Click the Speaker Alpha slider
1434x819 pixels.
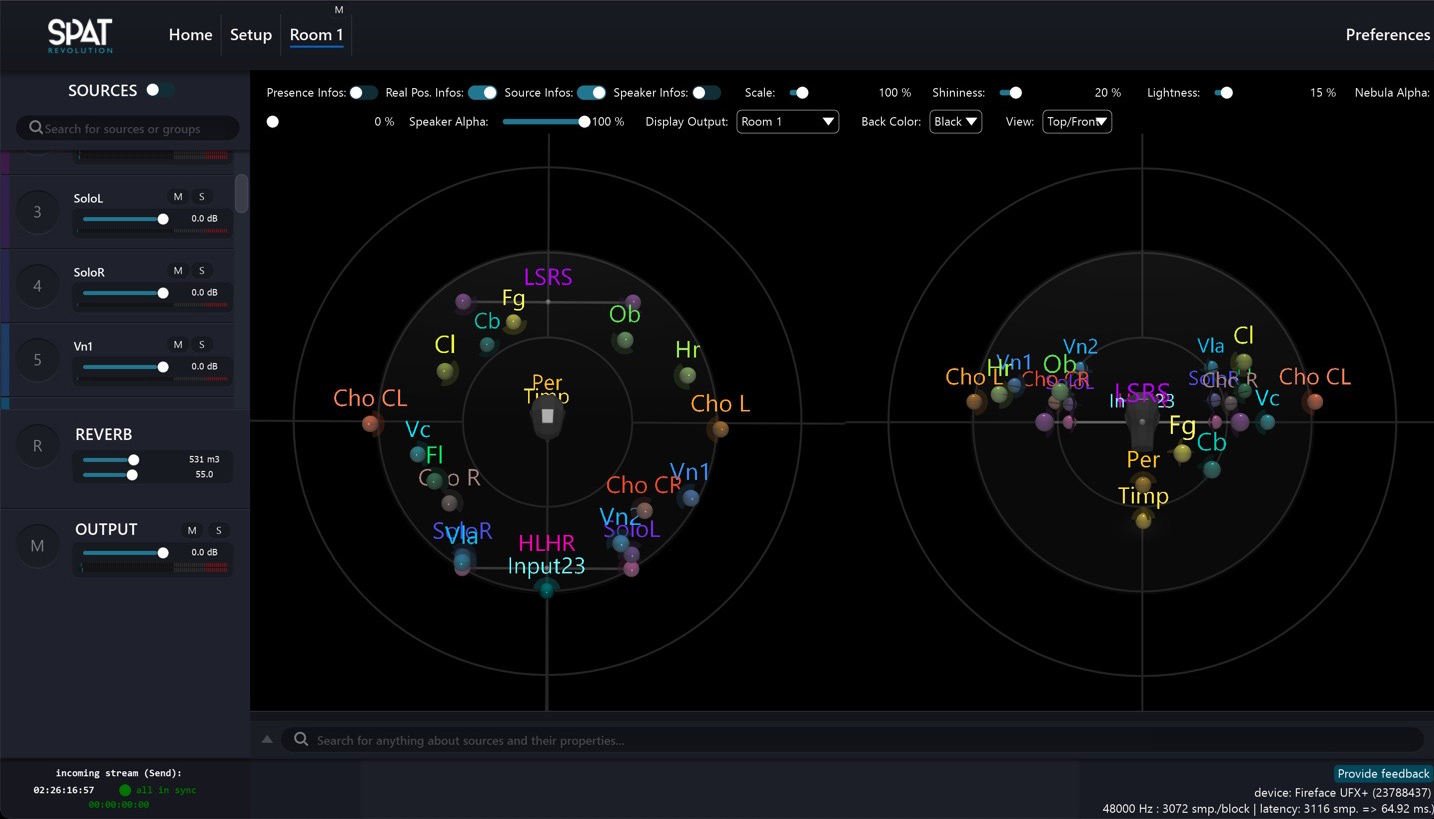(x=544, y=122)
